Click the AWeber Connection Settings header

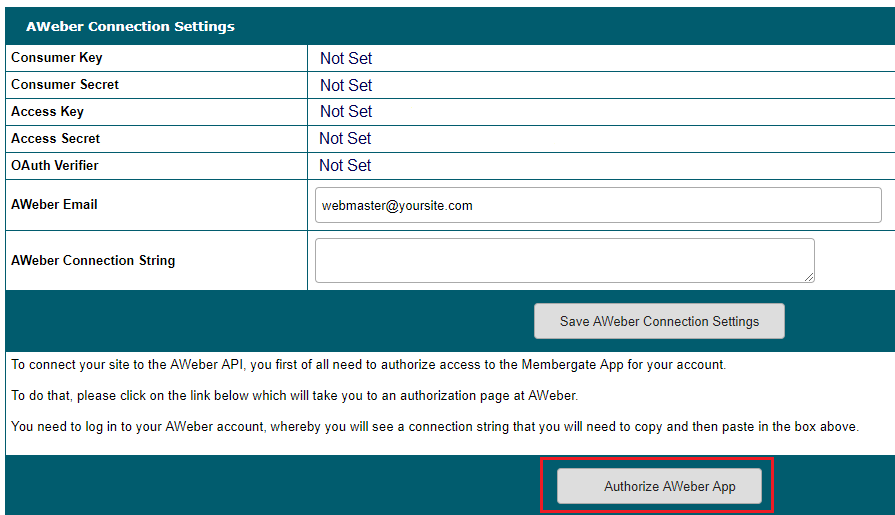(130, 26)
